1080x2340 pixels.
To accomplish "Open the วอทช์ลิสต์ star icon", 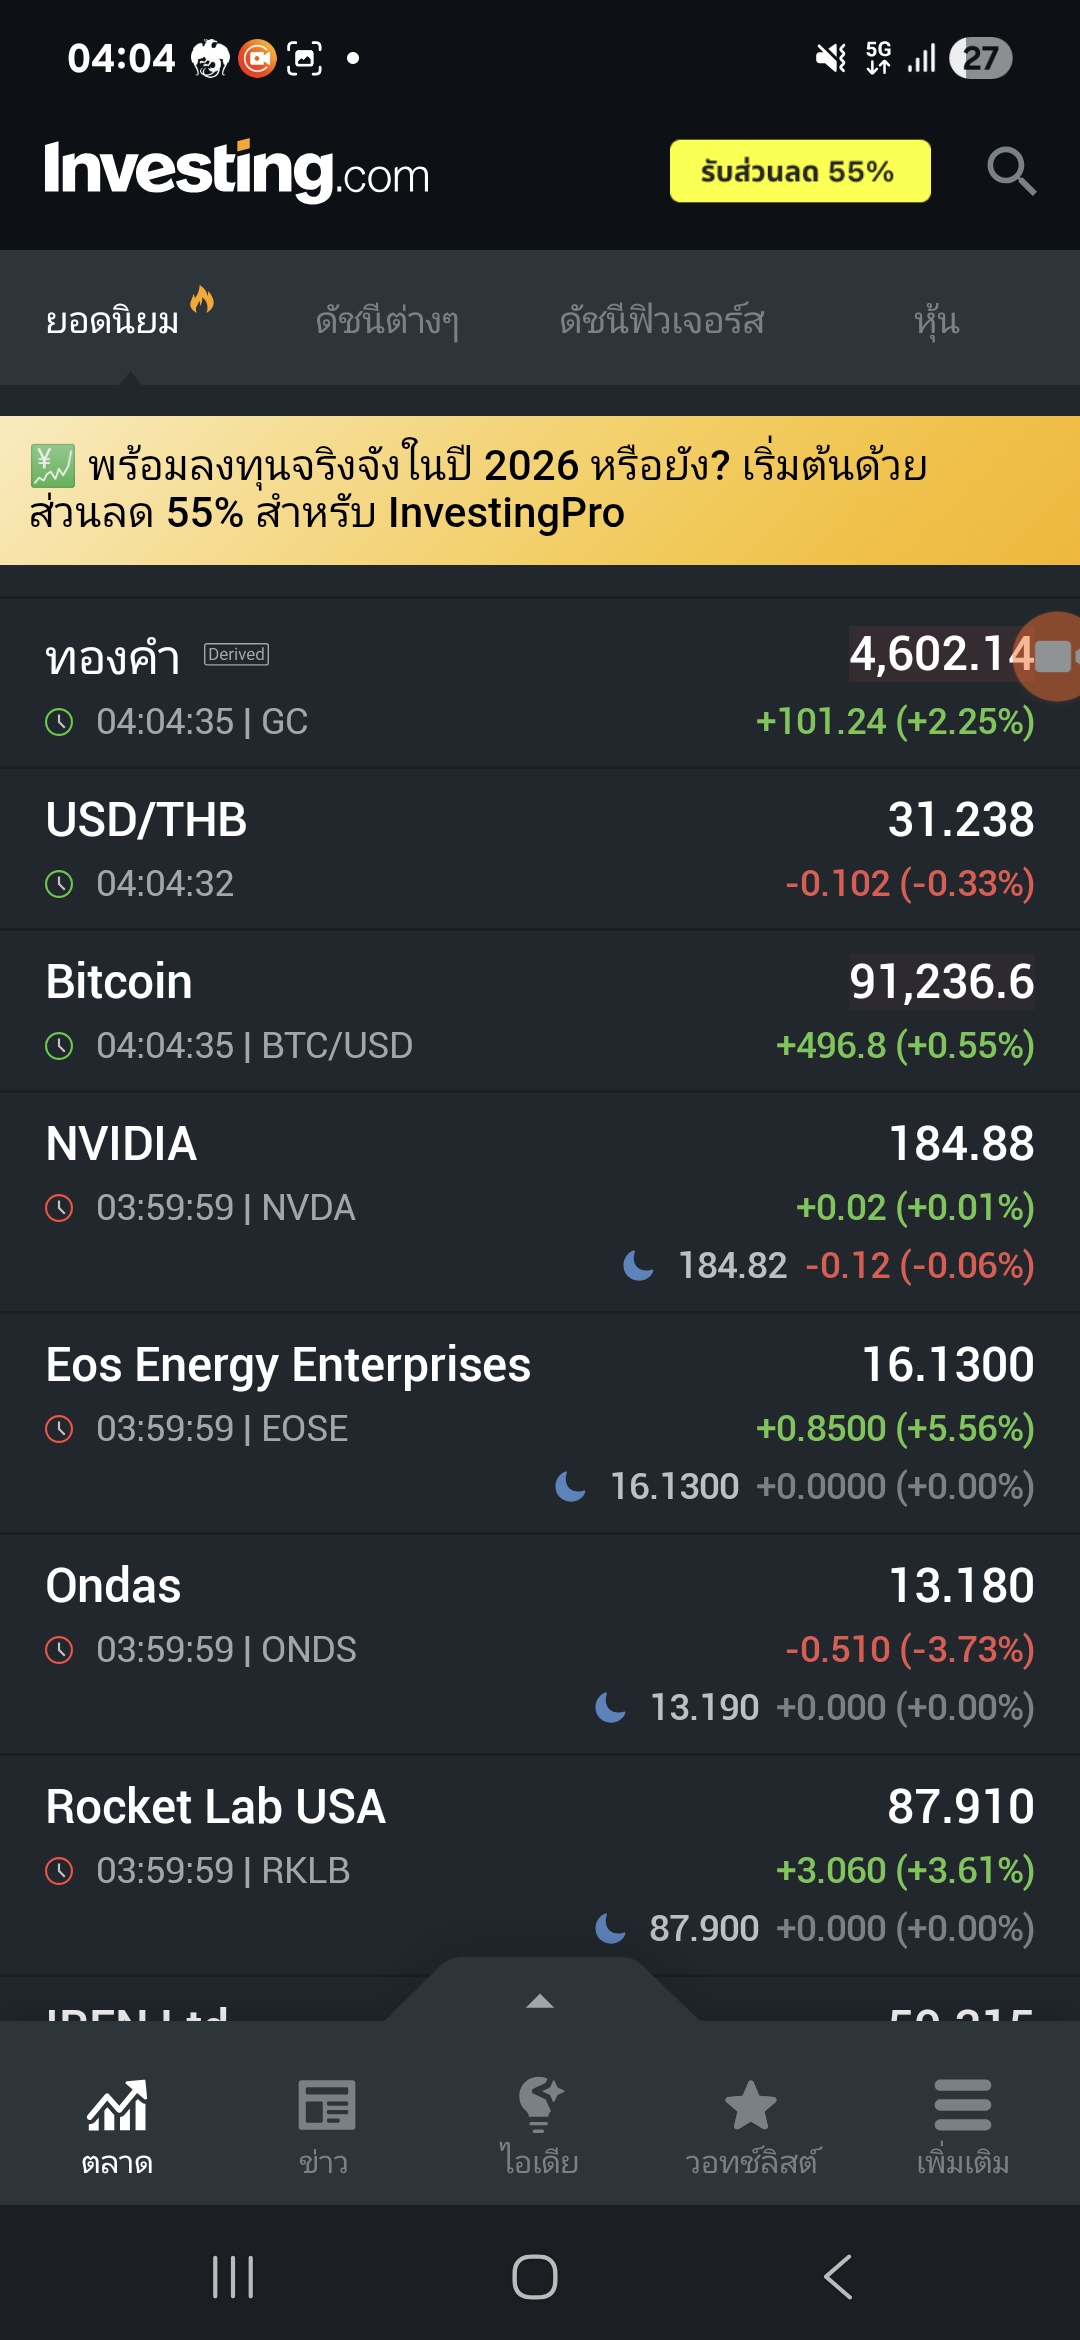I will click(x=750, y=2106).
